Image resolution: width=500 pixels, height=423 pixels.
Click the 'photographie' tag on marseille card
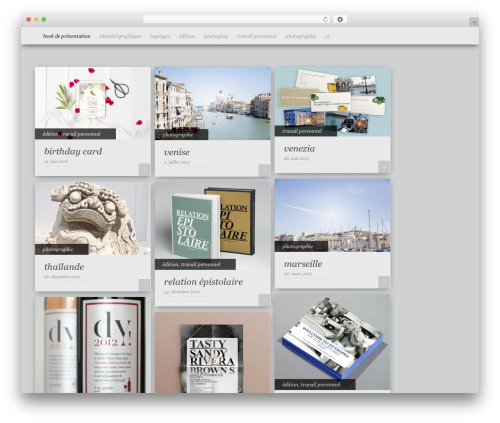[x=301, y=247]
